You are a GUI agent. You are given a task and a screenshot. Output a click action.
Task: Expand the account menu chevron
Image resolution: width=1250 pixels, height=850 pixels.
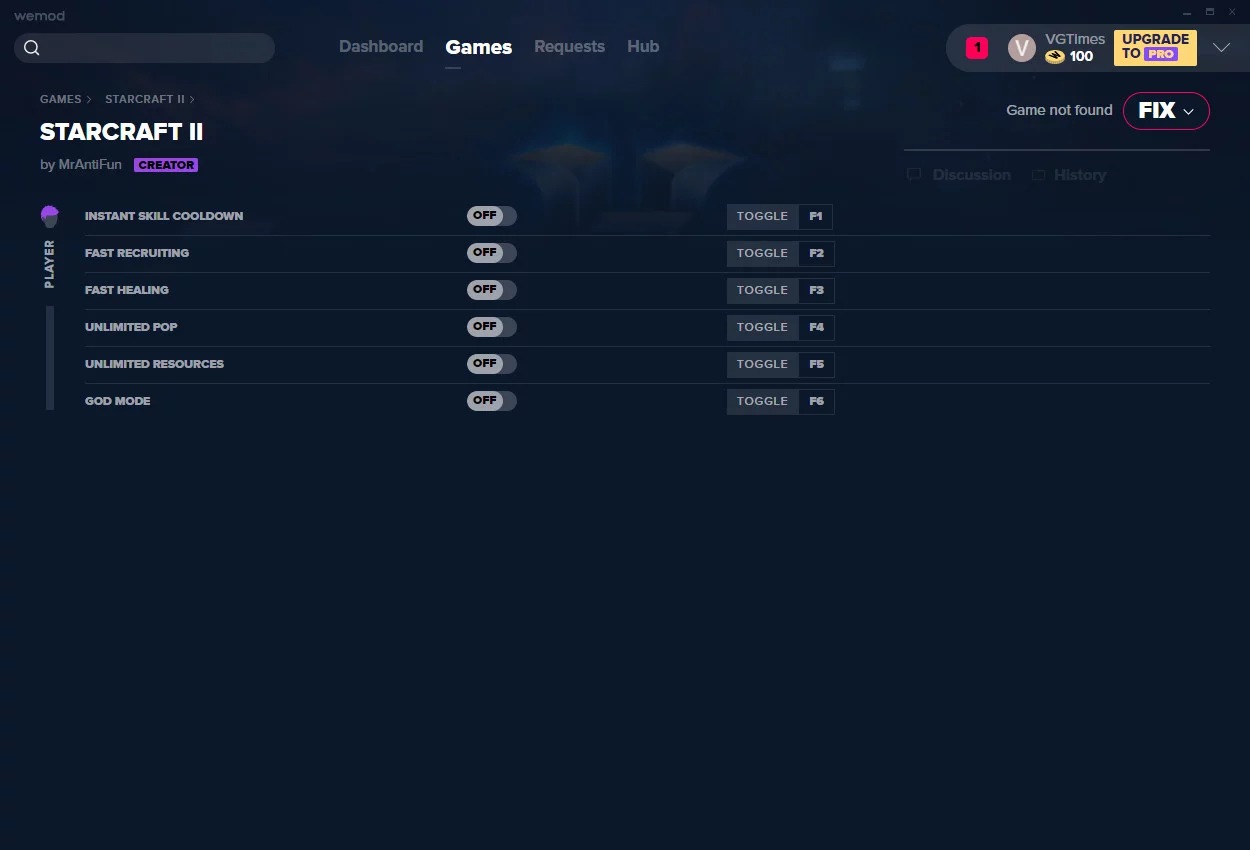pos(1221,48)
